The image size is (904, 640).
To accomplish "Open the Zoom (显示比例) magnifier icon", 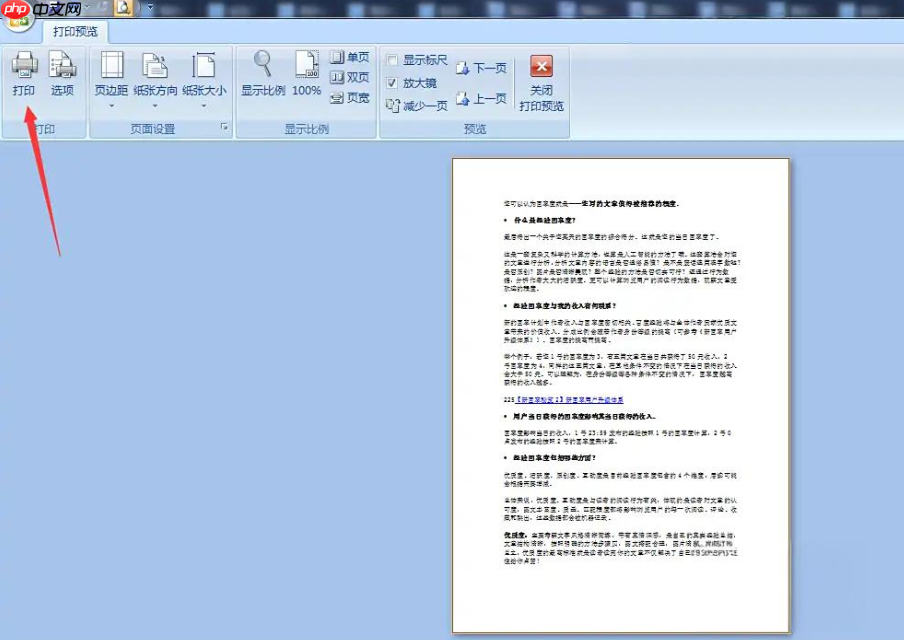I will click(260, 65).
